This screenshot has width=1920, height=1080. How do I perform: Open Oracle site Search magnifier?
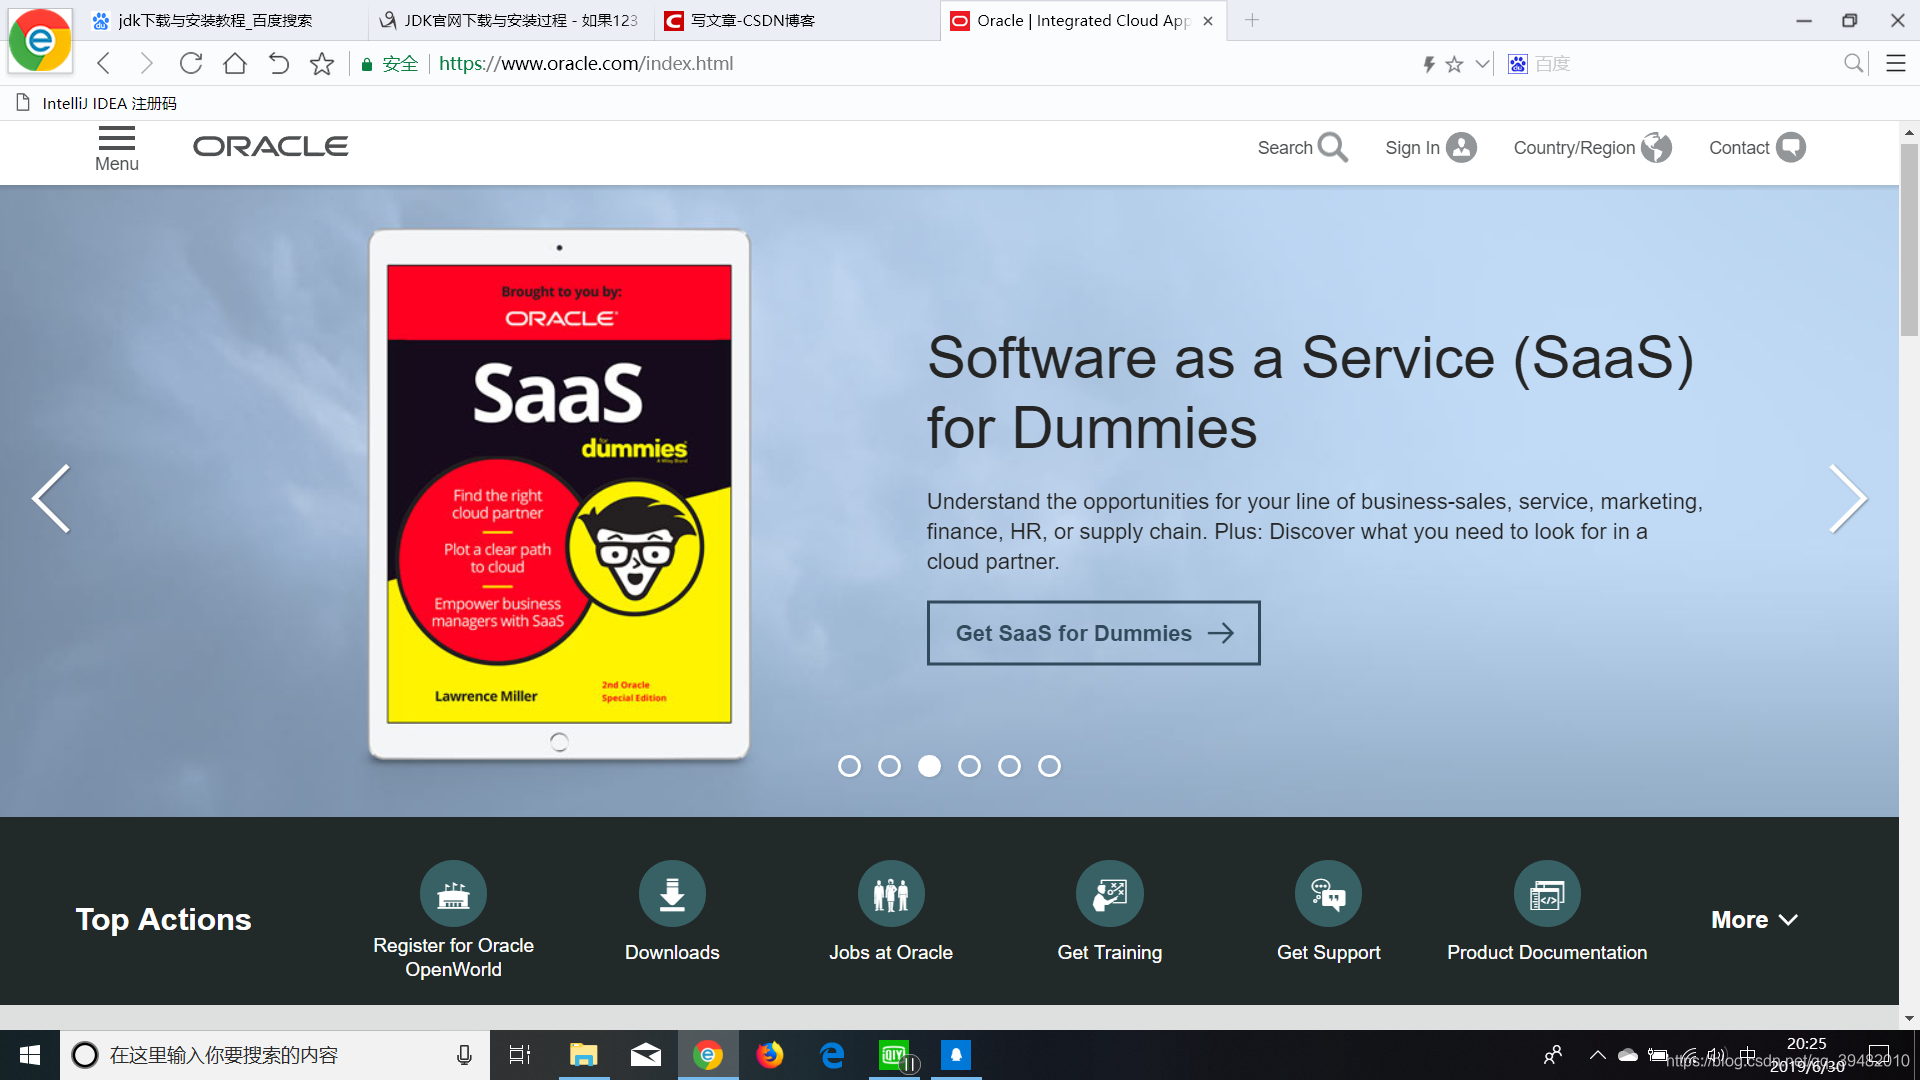pos(1332,147)
